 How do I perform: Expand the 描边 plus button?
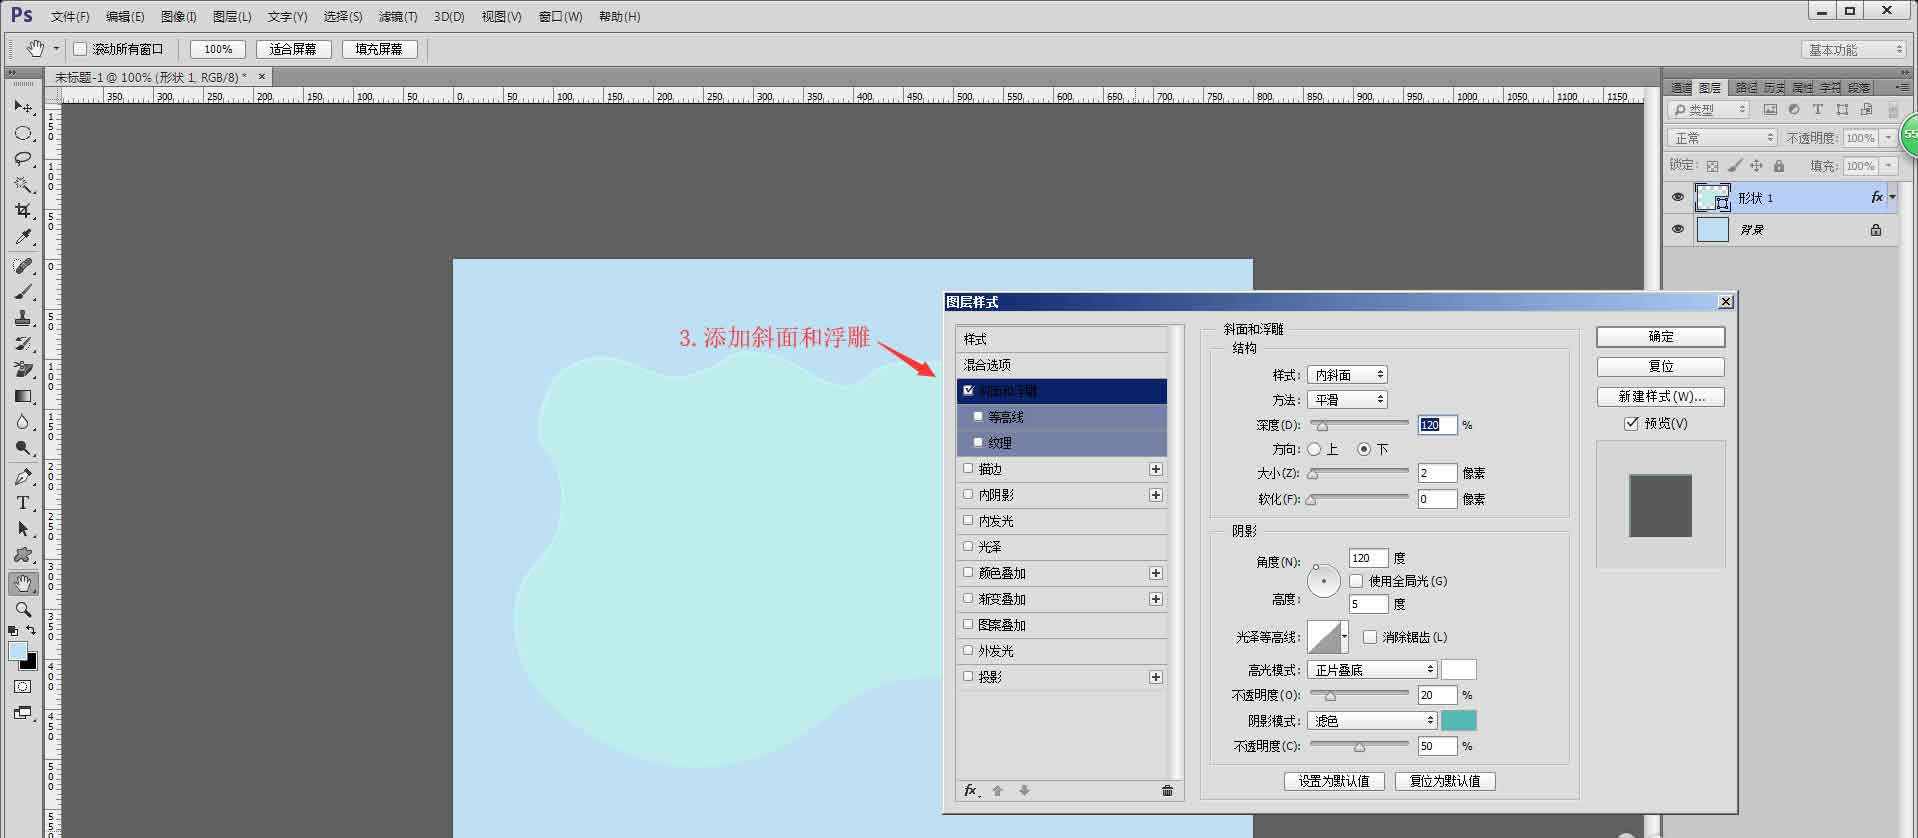pyautogui.click(x=1156, y=469)
